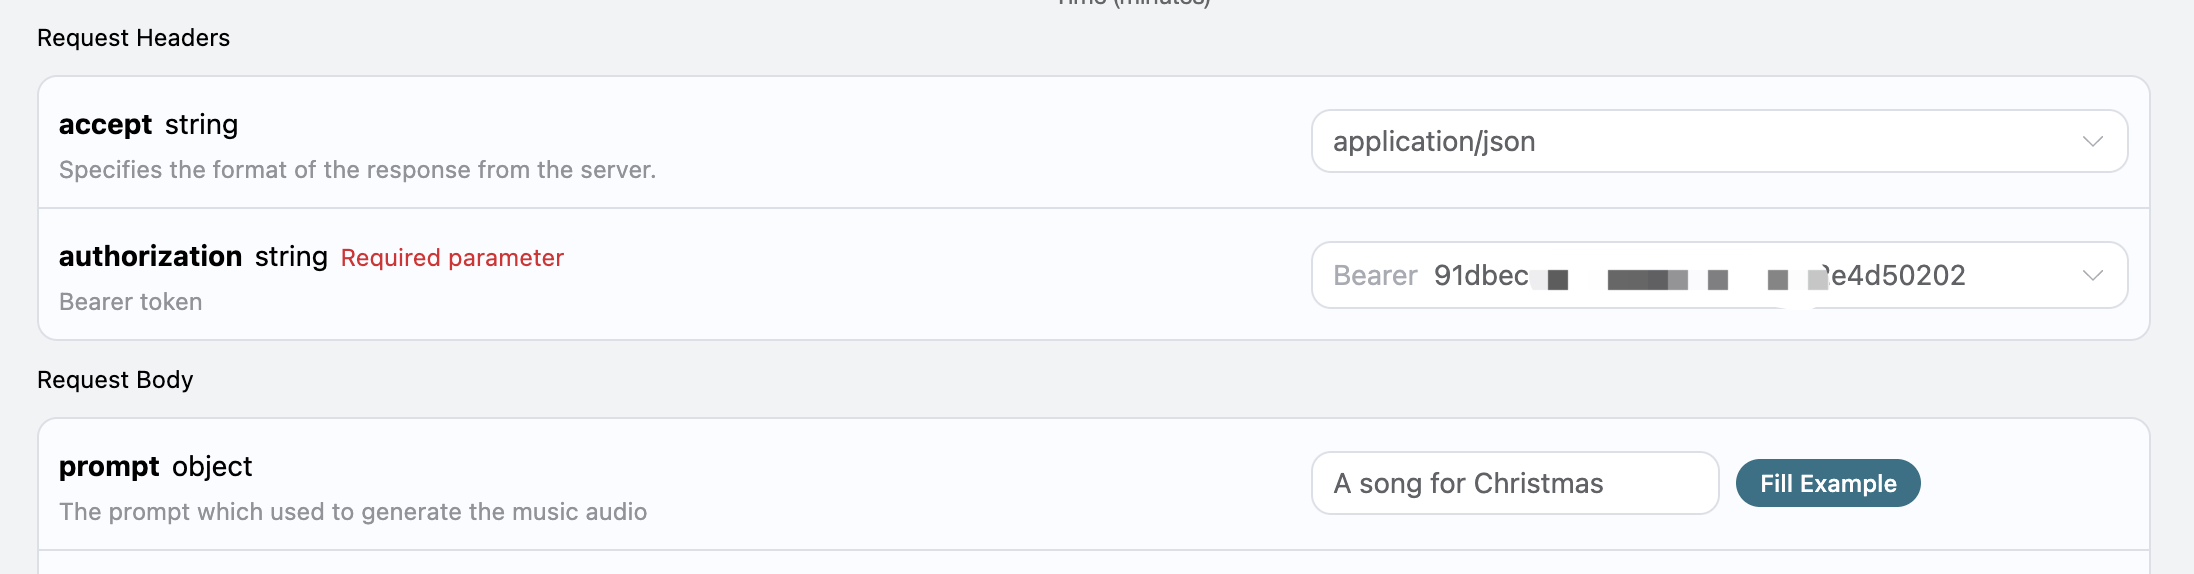2194x574 pixels.
Task: Click the accept parameter name
Action: [105, 125]
